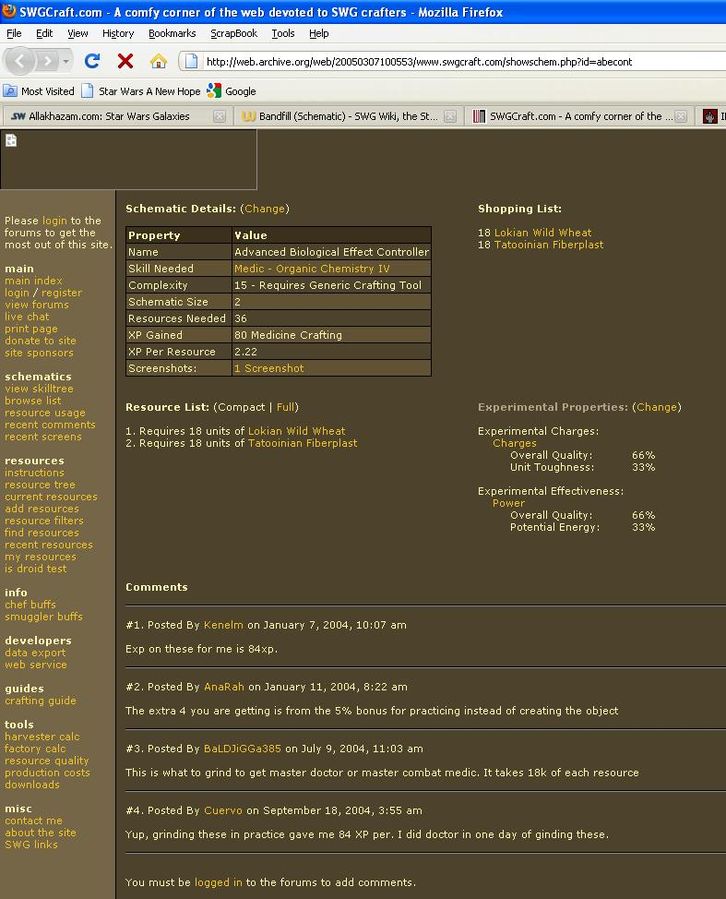
Task: Click the red Stop loading icon
Action: [x=125, y=61]
